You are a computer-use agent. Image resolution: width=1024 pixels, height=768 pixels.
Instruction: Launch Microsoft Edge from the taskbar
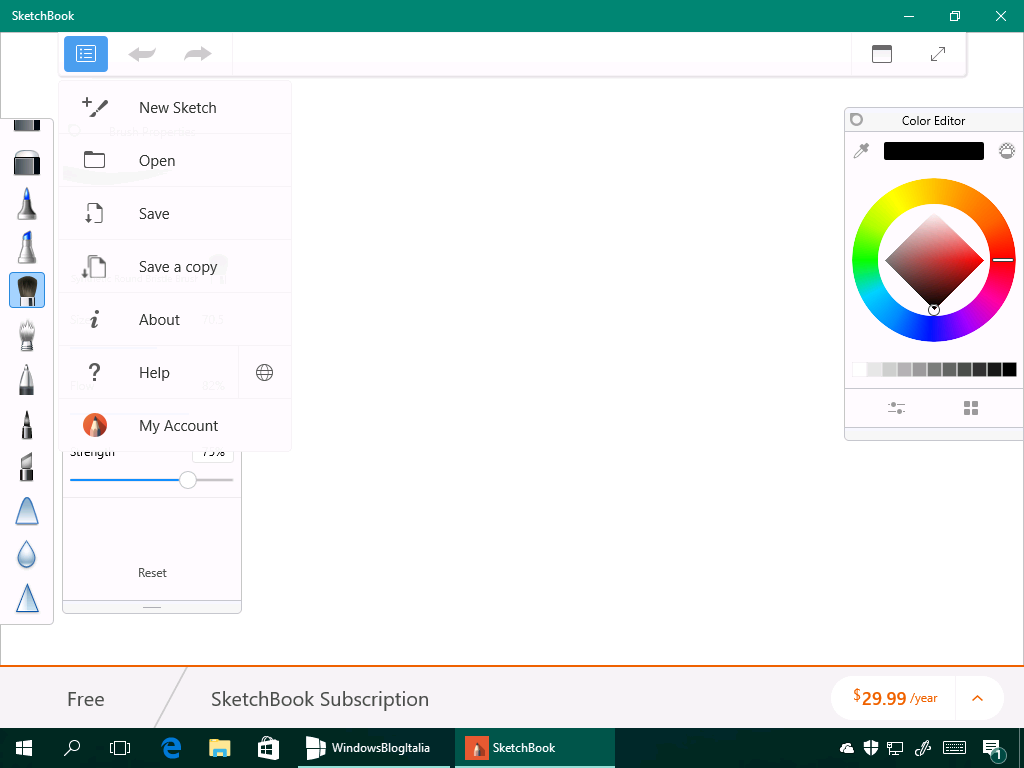tap(171, 748)
